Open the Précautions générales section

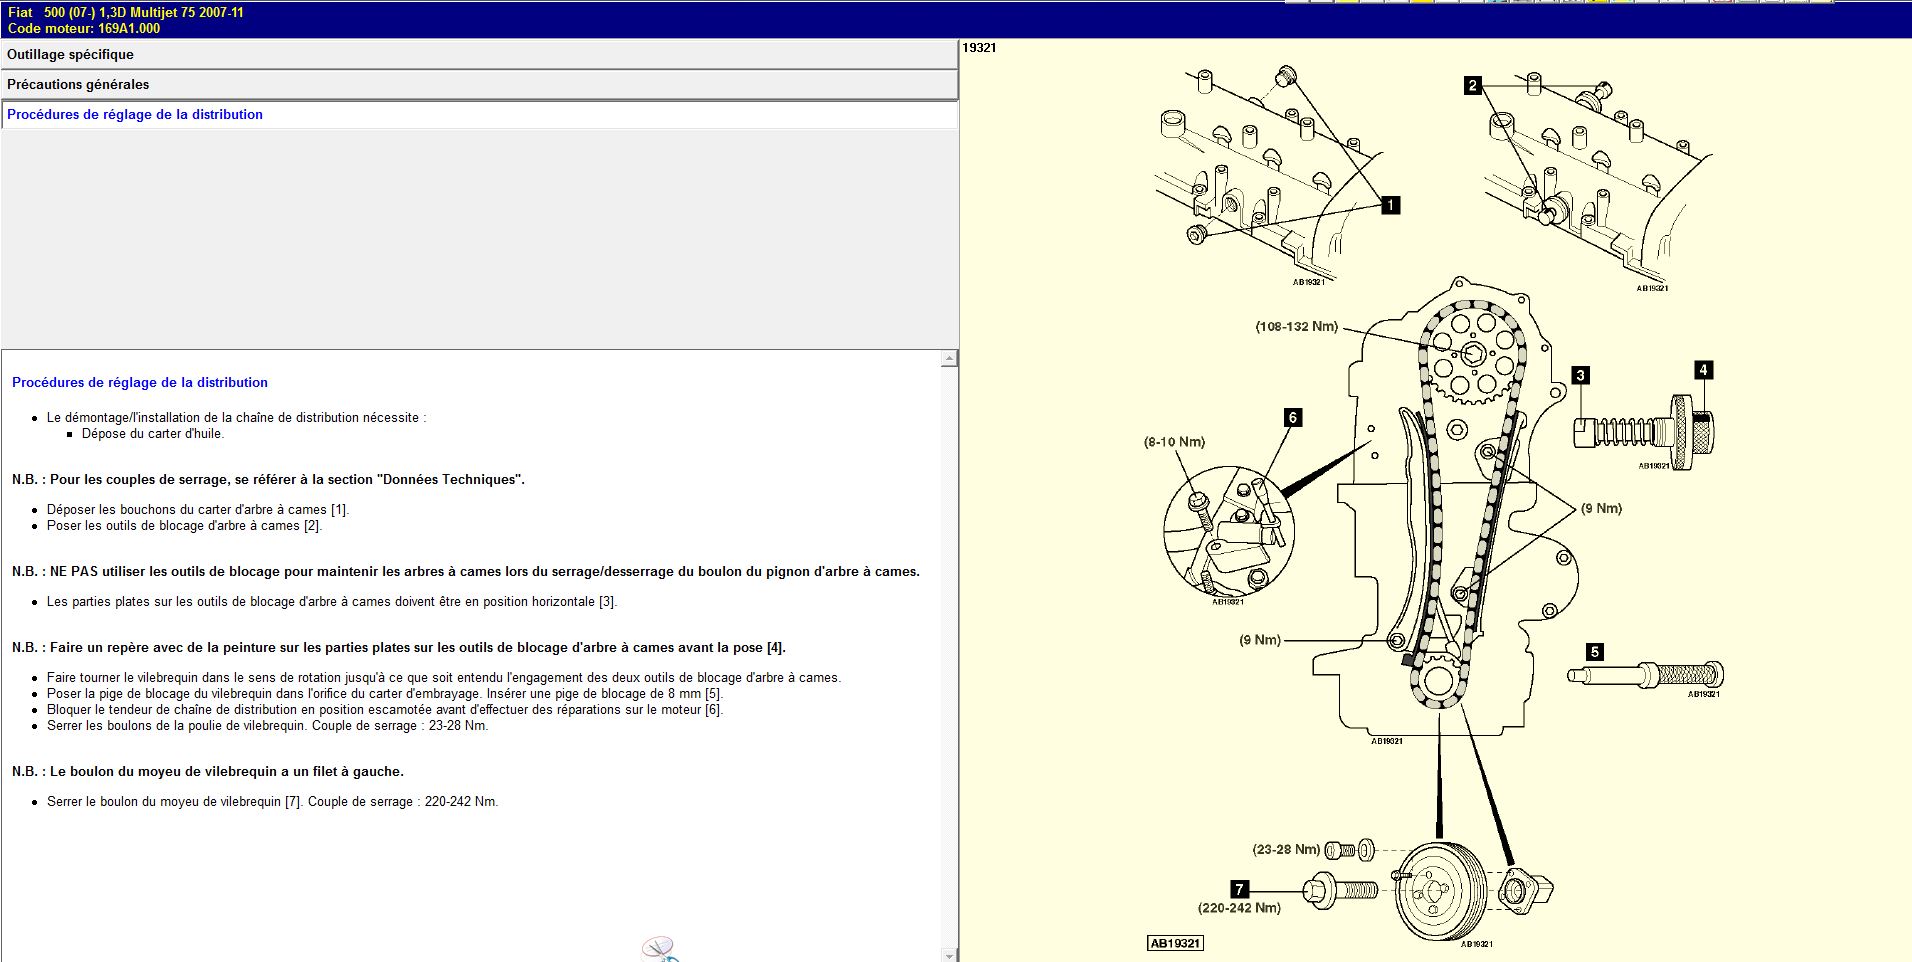[x=78, y=85]
